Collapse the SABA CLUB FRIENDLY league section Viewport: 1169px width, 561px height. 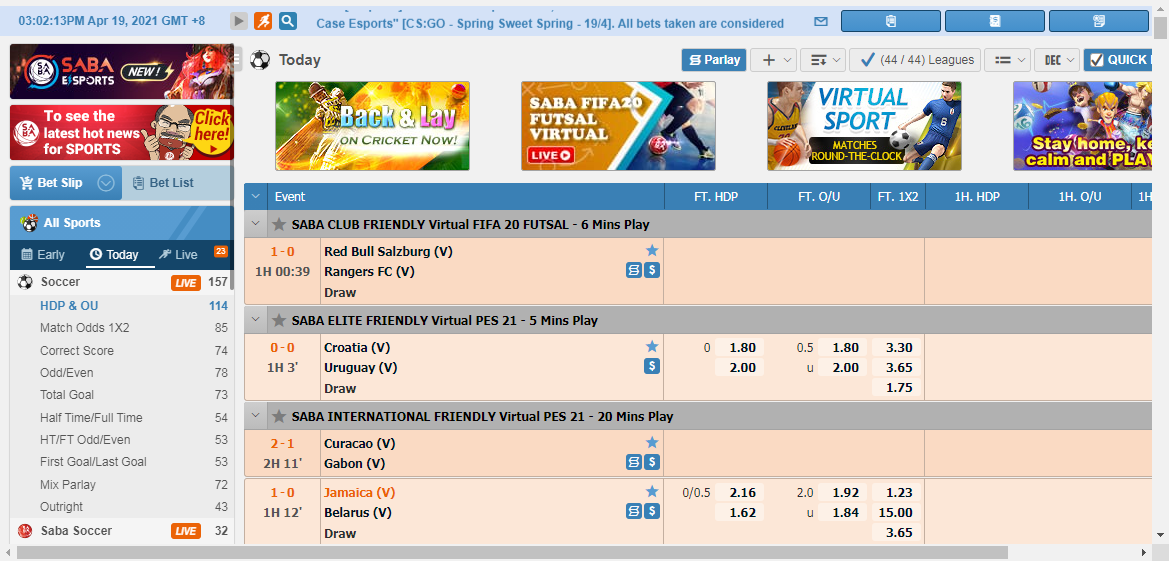tap(256, 225)
